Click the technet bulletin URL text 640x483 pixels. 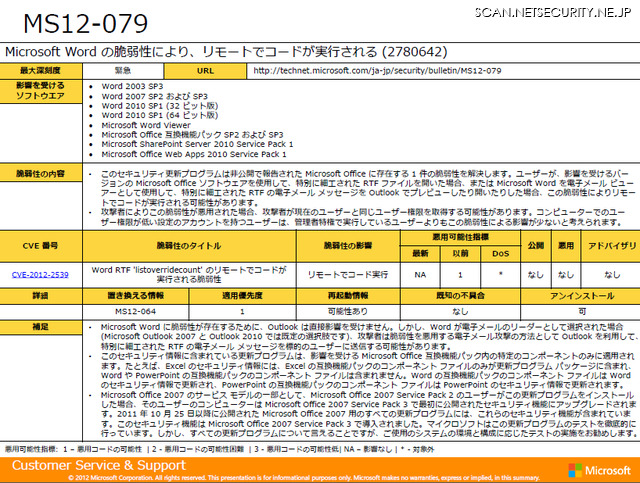[377, 71]
